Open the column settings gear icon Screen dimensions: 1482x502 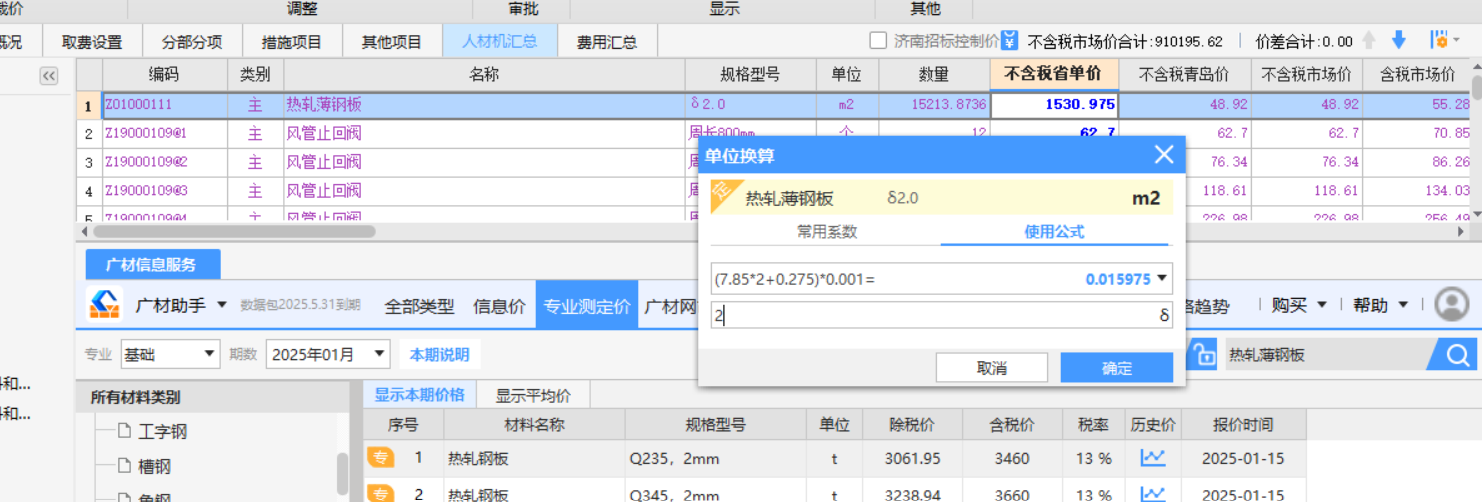(1440, 40)
